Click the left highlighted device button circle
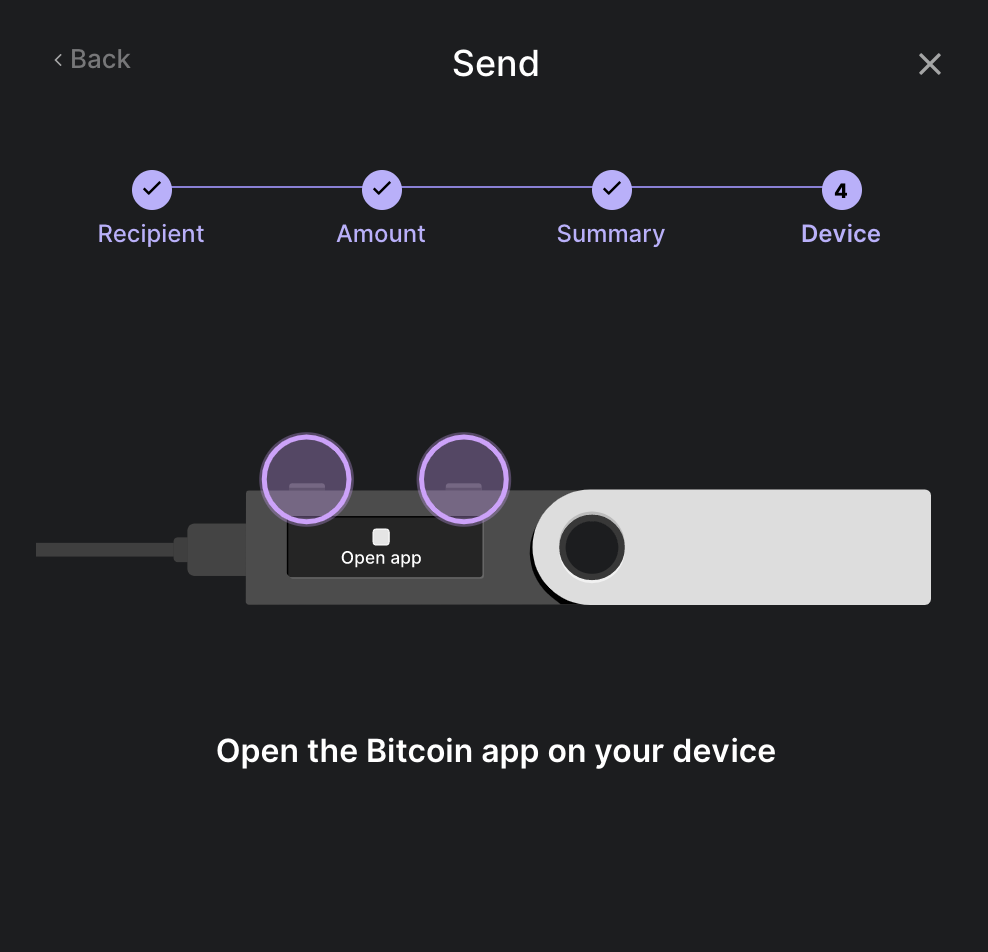This screenshot has width=988, height=952. 307,479
